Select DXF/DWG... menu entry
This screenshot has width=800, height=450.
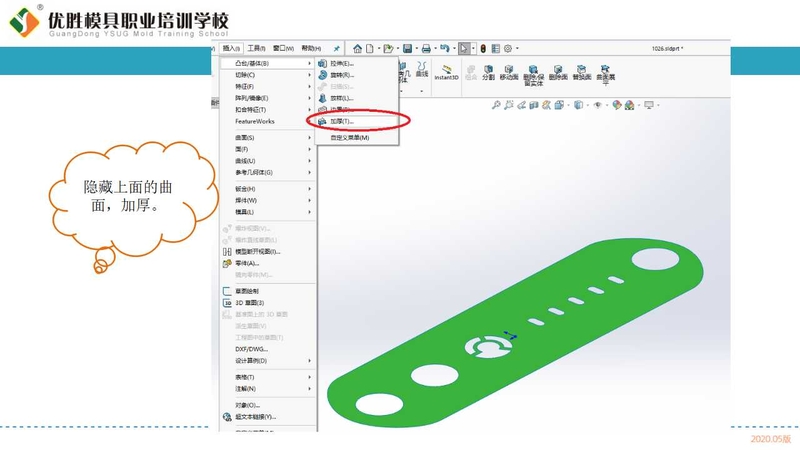[x=268, y=349]
